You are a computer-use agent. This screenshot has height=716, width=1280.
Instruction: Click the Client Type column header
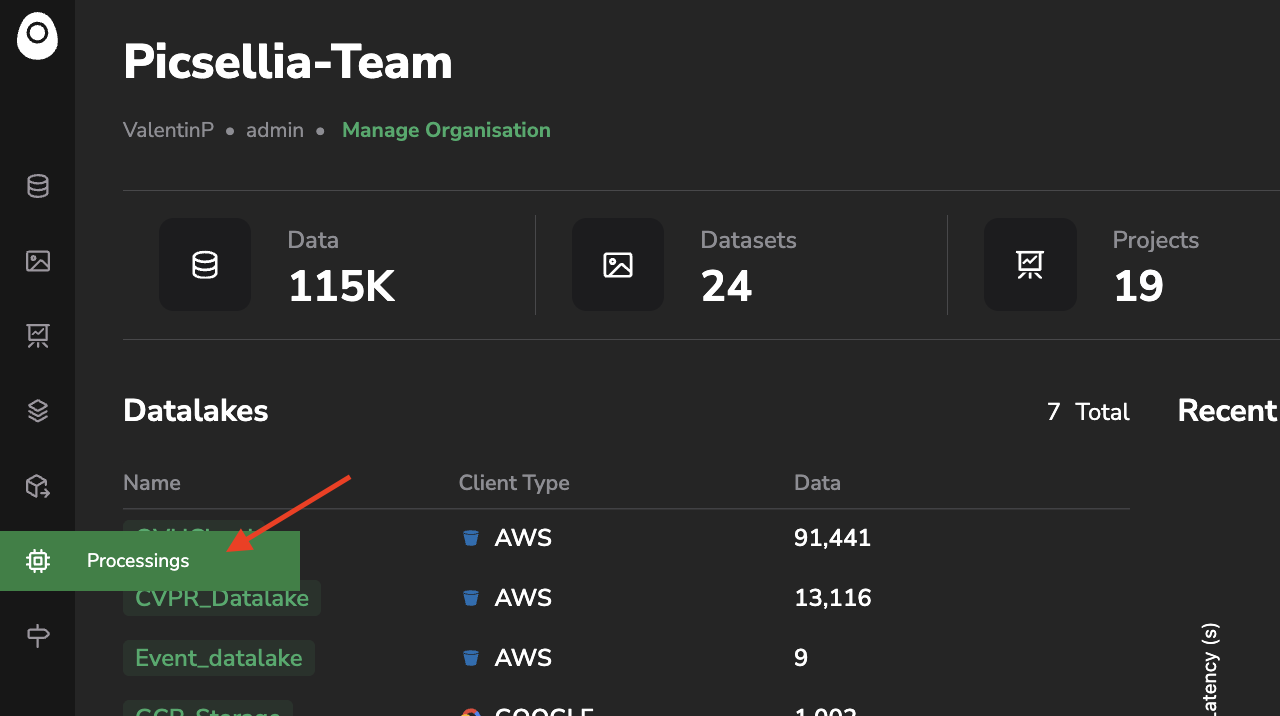point(514,483)
